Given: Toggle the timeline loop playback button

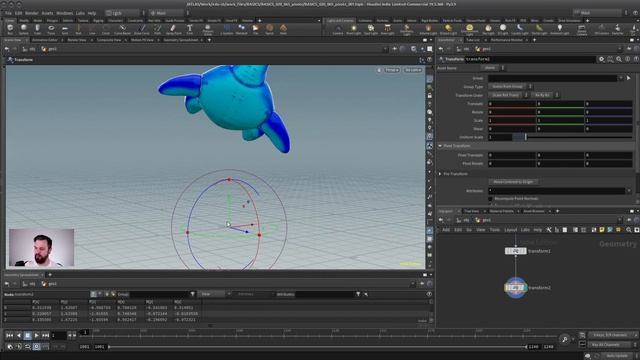Looking at the screenshot, I should pos(27,347).
